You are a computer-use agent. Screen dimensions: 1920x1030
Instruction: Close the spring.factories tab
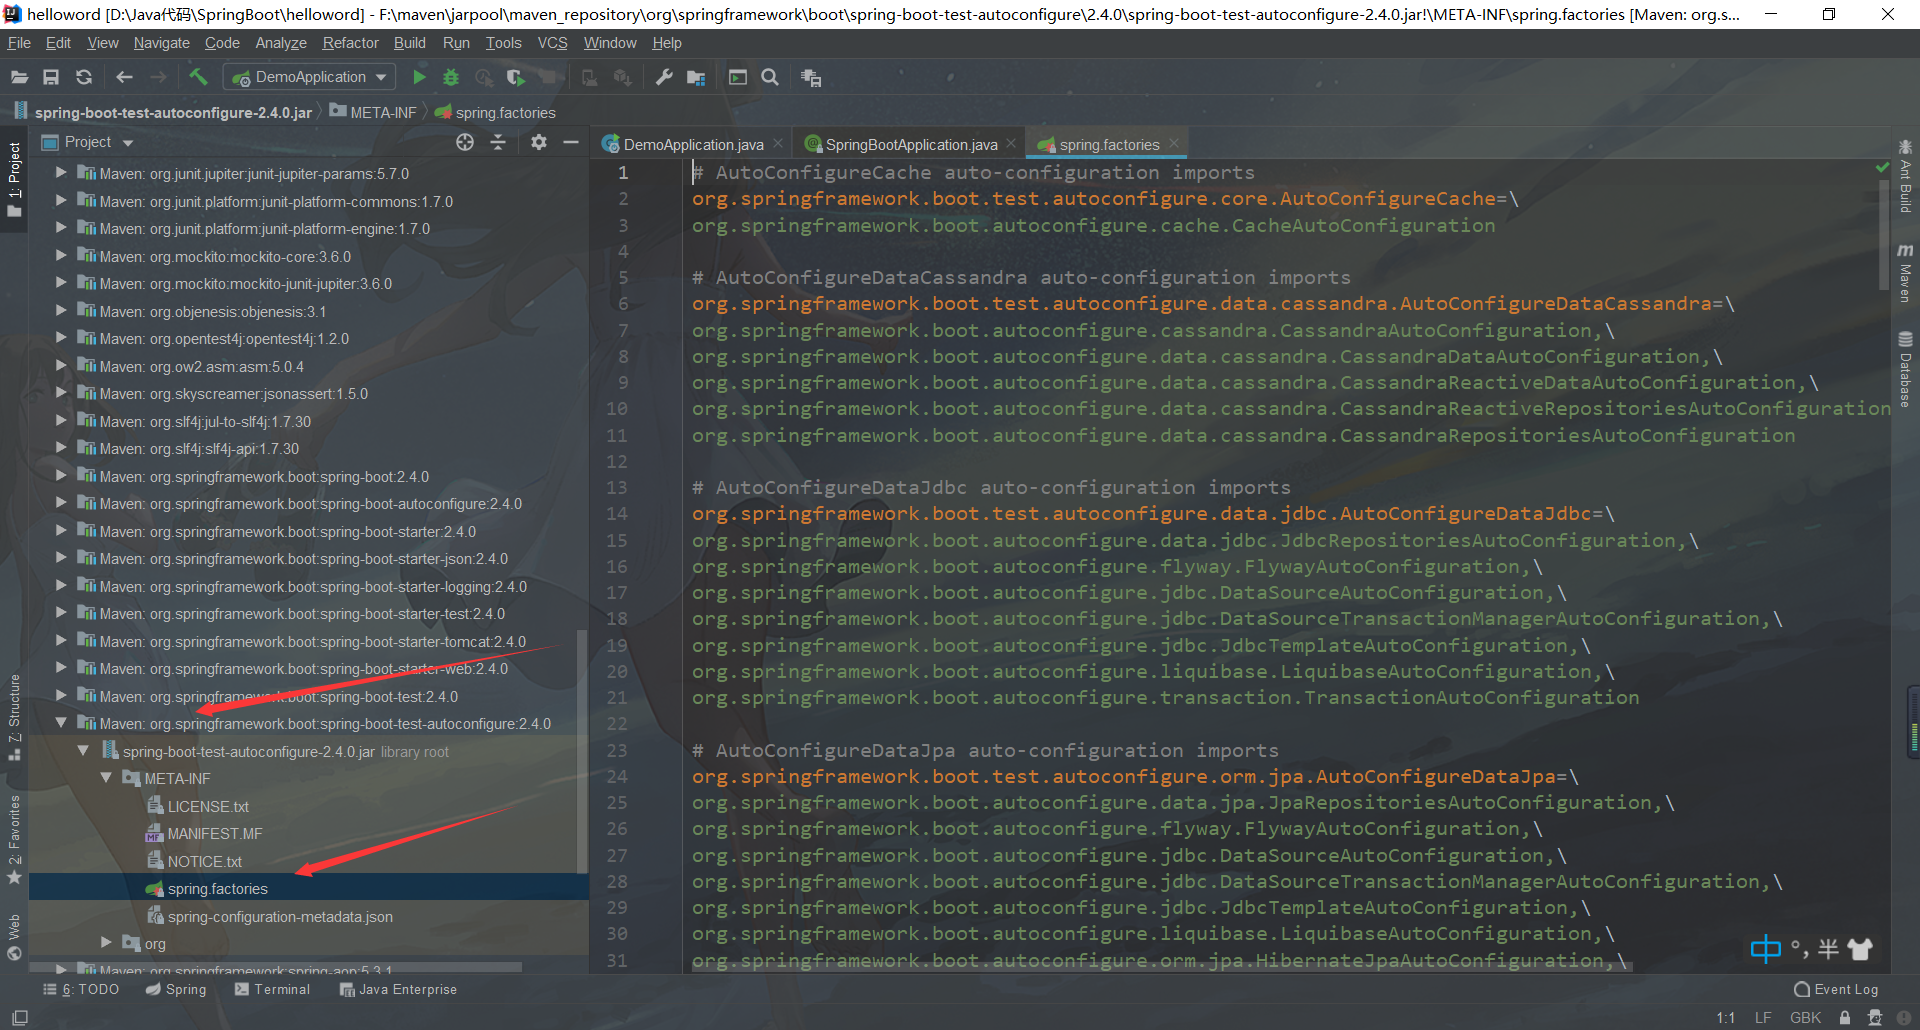point(1174,144)
